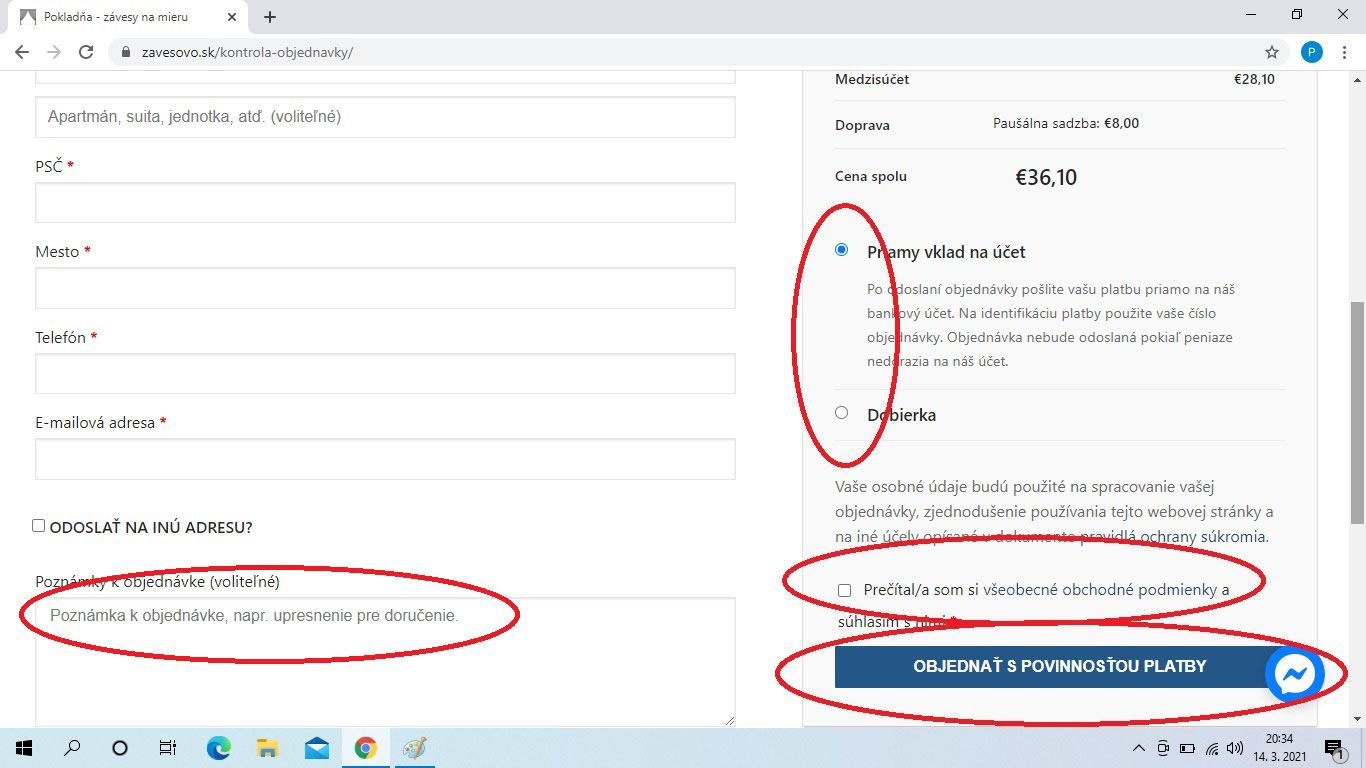Open the Messenger chat bubble
1366x768 pixels.
coord(1295,675)
